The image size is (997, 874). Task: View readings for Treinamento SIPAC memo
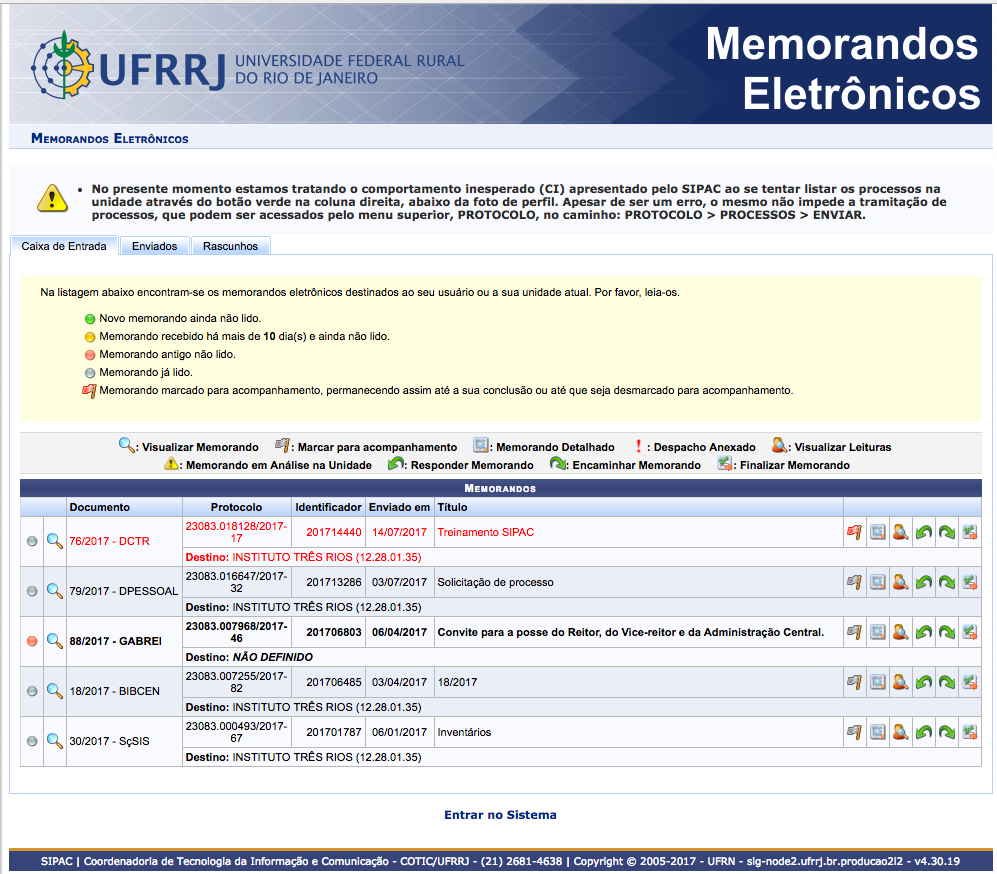coord(900,533)
